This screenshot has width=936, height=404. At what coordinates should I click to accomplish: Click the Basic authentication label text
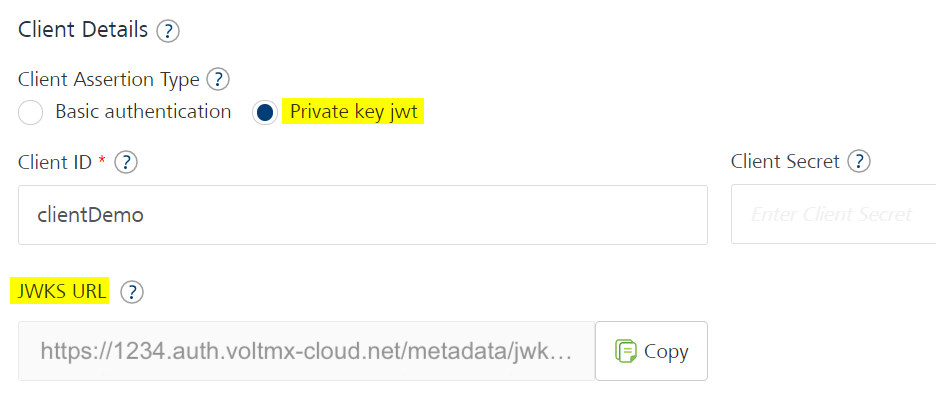click(143, 112)
